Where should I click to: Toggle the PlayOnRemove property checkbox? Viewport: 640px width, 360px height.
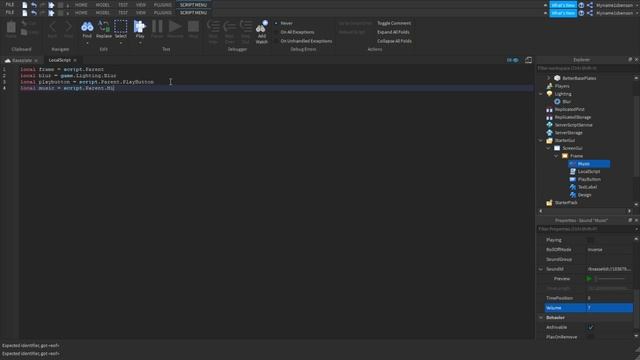[591, 337]
